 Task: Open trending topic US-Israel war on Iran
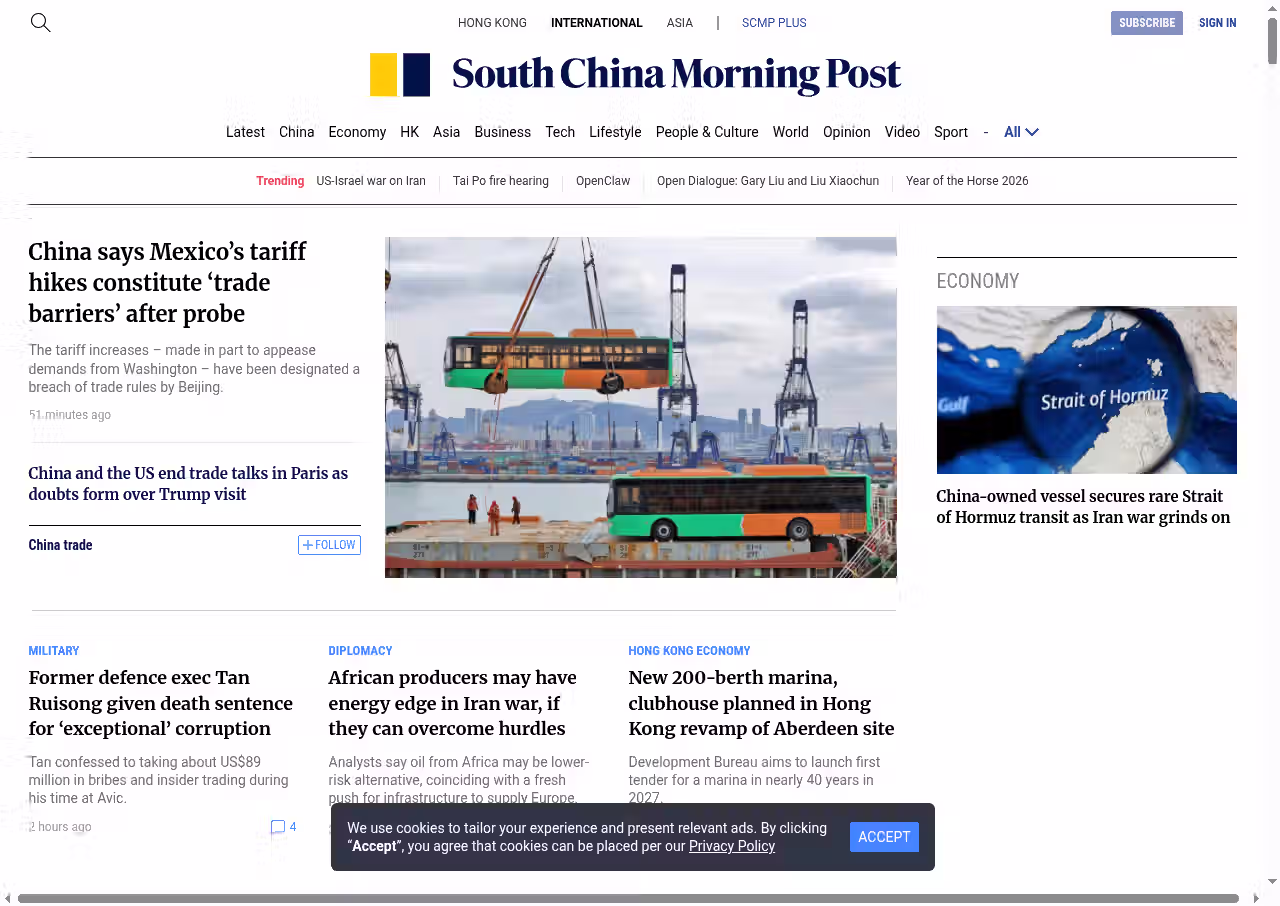tap(371, 181)
